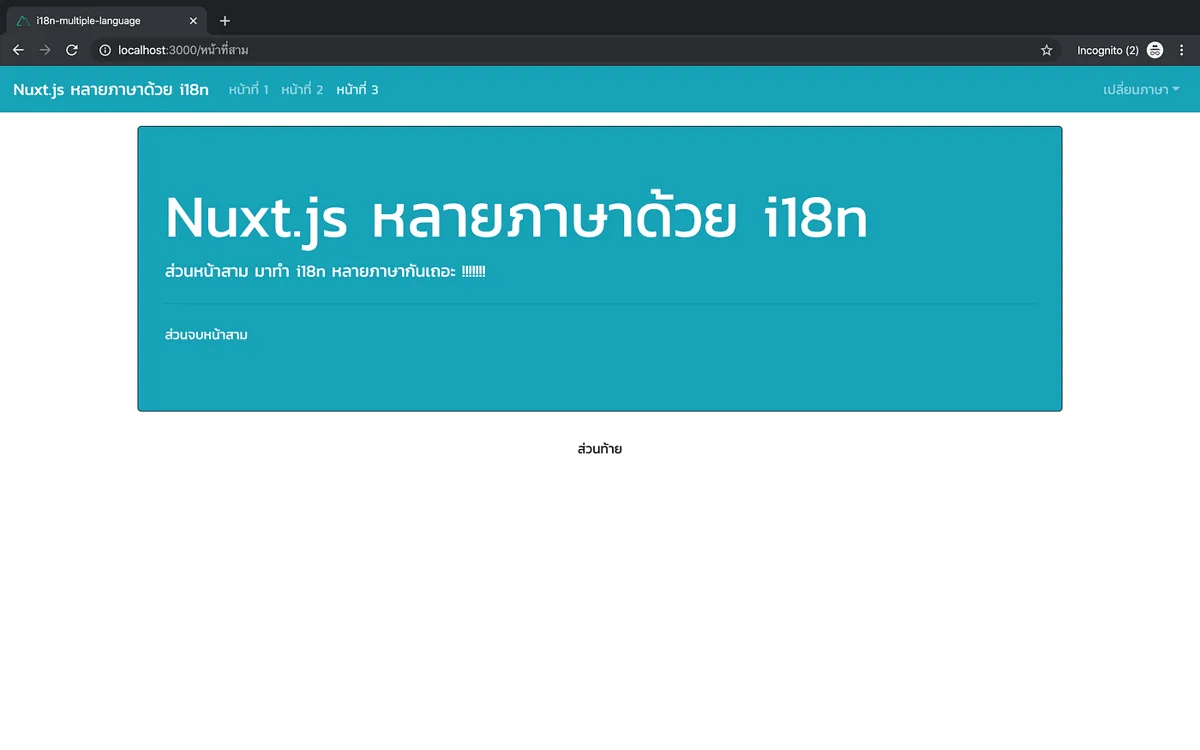This screenshot has width=1200, height=750.
Task: Click the forward navigation arrow
Action: pos(45,50)
